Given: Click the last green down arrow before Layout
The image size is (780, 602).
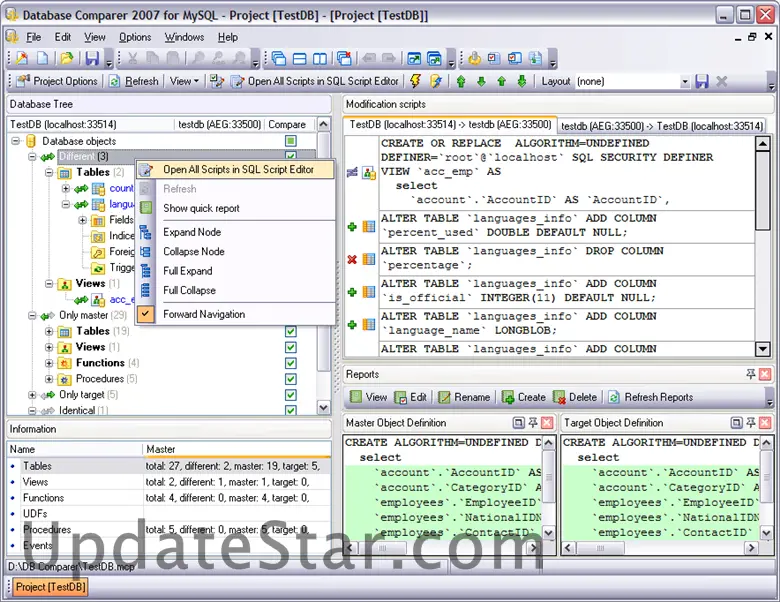Looking at the screenshot, I should click(522, 81).
